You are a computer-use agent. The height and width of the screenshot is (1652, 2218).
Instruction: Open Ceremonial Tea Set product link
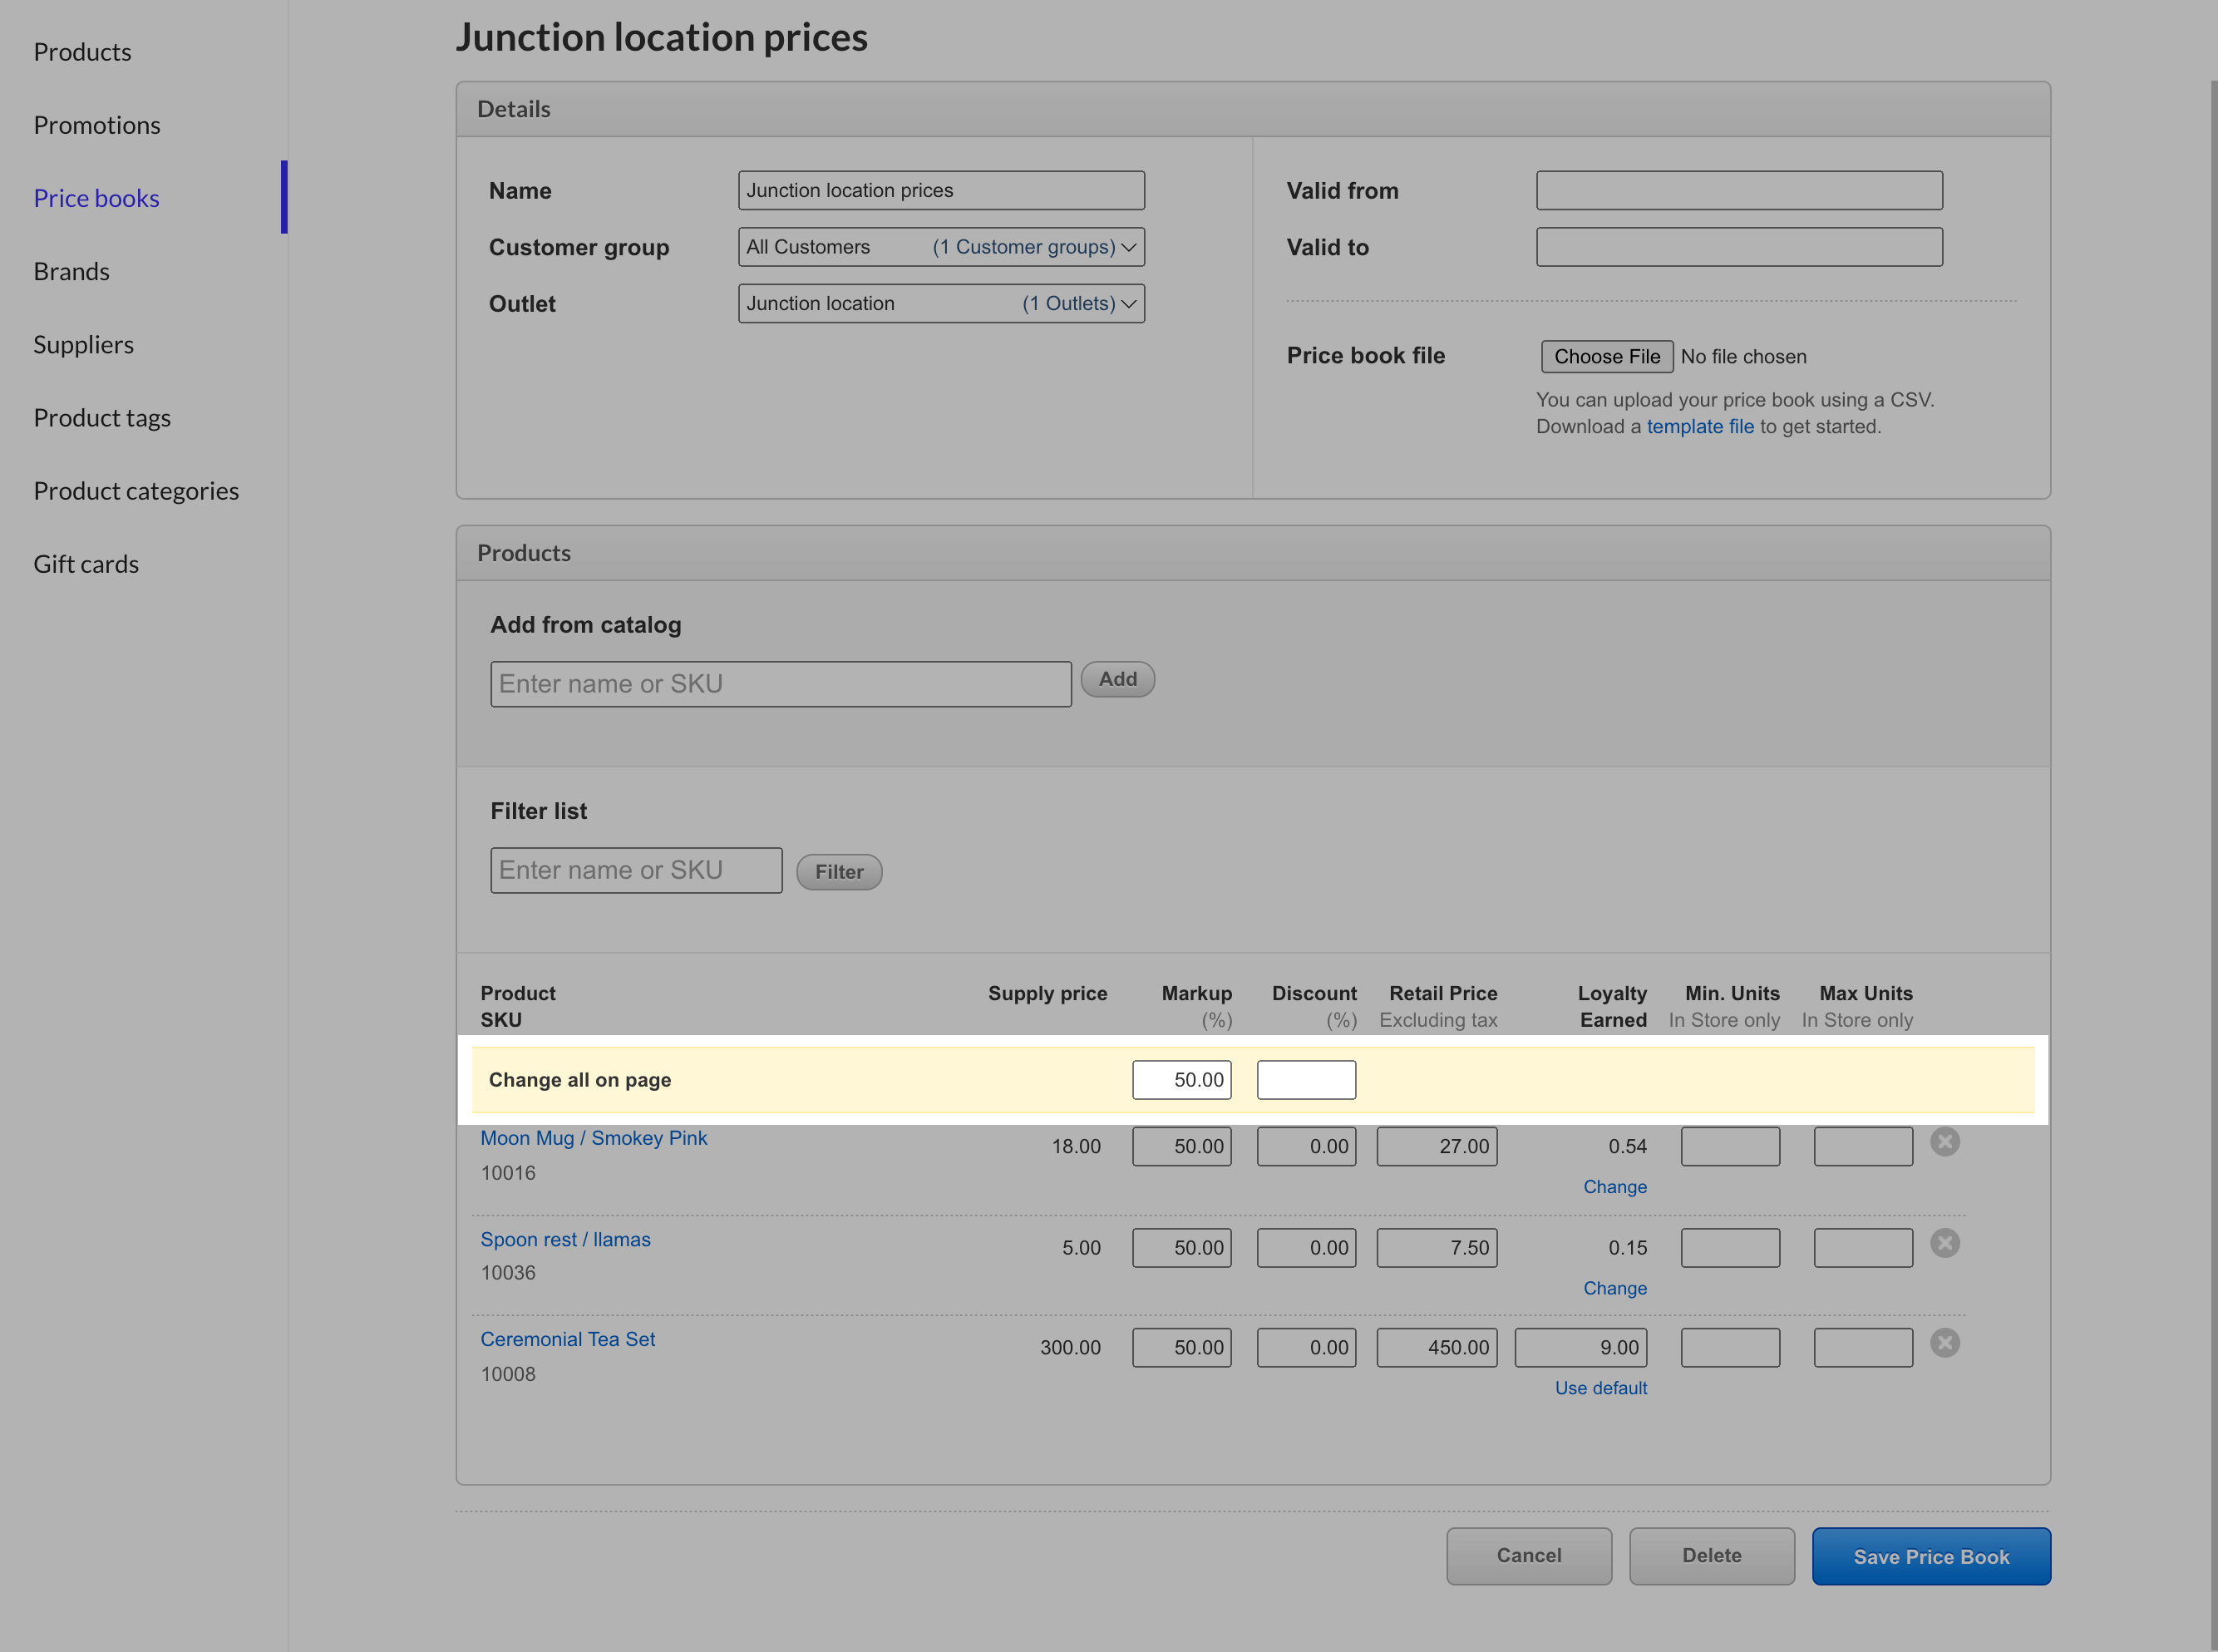point(567,1340)
